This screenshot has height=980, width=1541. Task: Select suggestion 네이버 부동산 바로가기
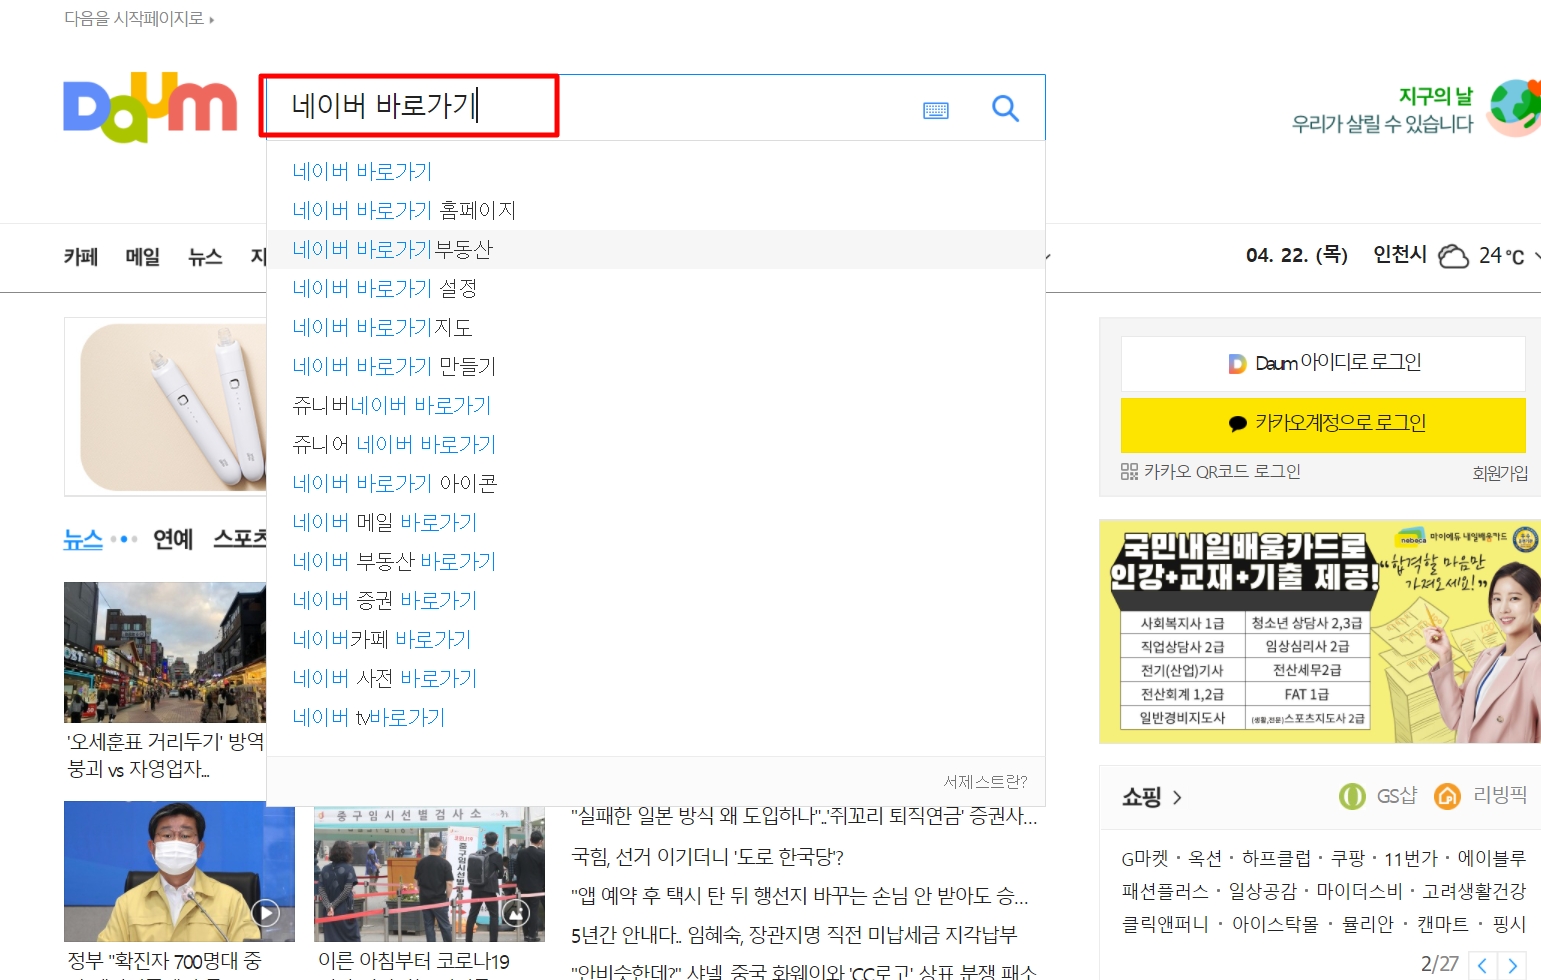[656, 561]
